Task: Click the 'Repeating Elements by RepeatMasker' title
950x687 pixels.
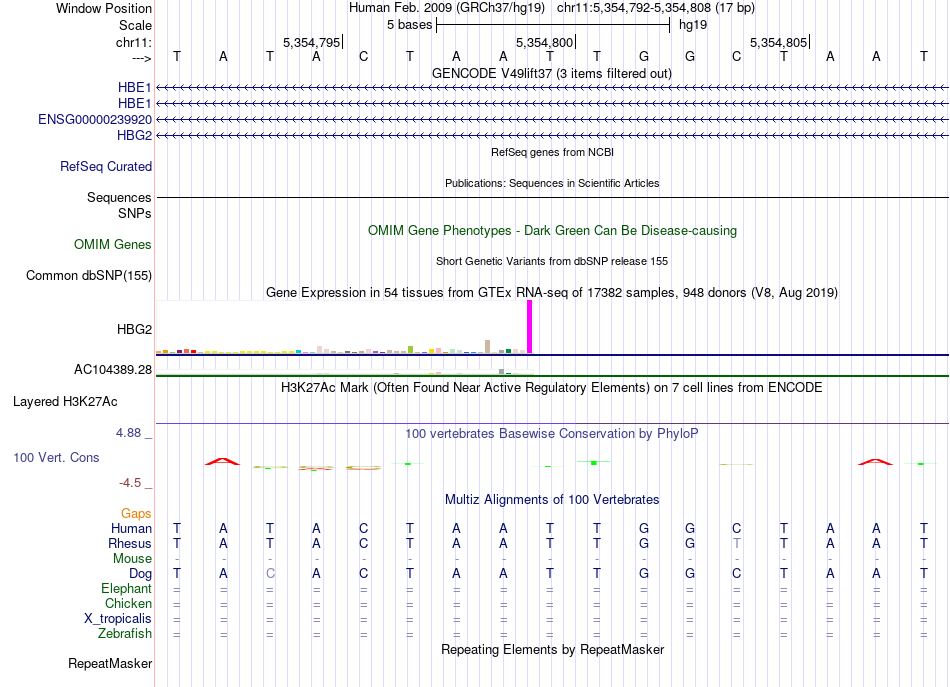Action: pyautogui.click(x=552, y=649)
